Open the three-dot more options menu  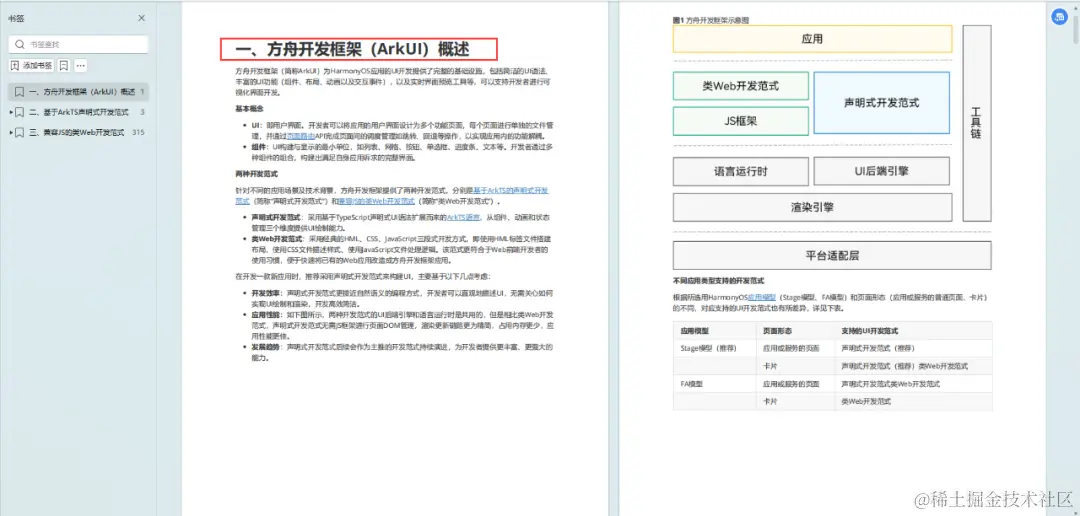pos(81,65)
